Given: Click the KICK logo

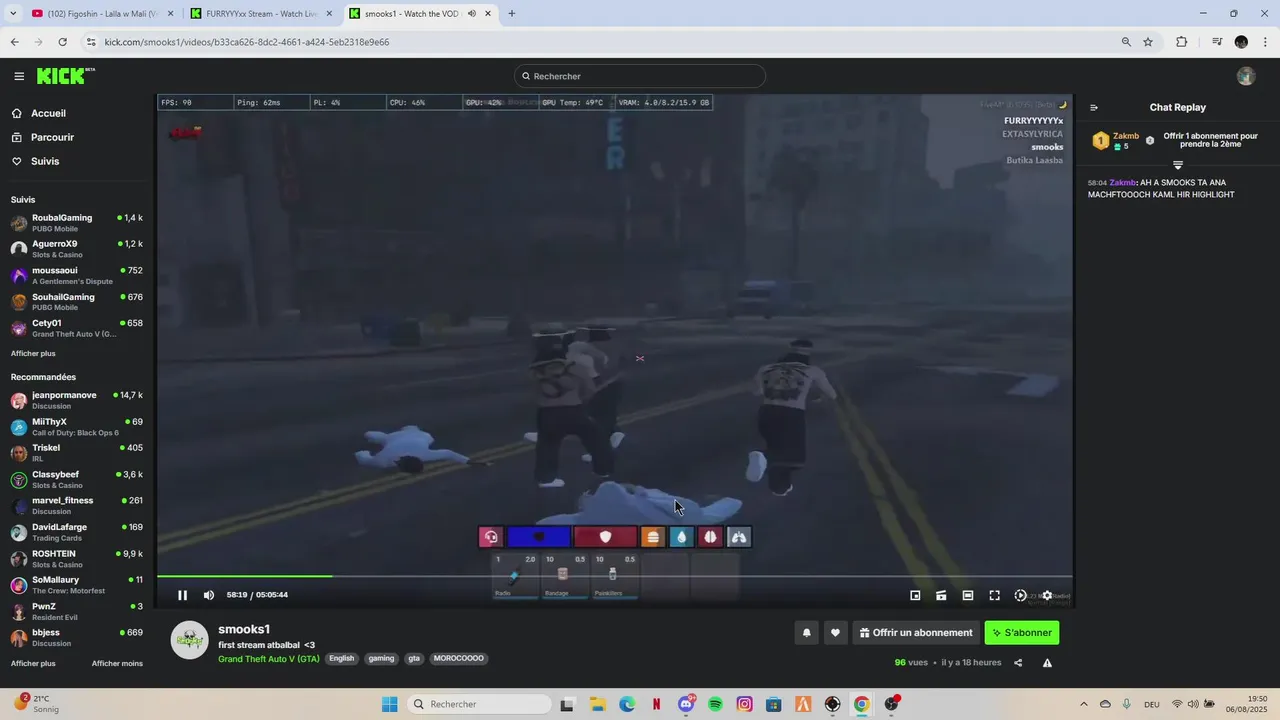Looking at the screenshot, I should point(65,76).
